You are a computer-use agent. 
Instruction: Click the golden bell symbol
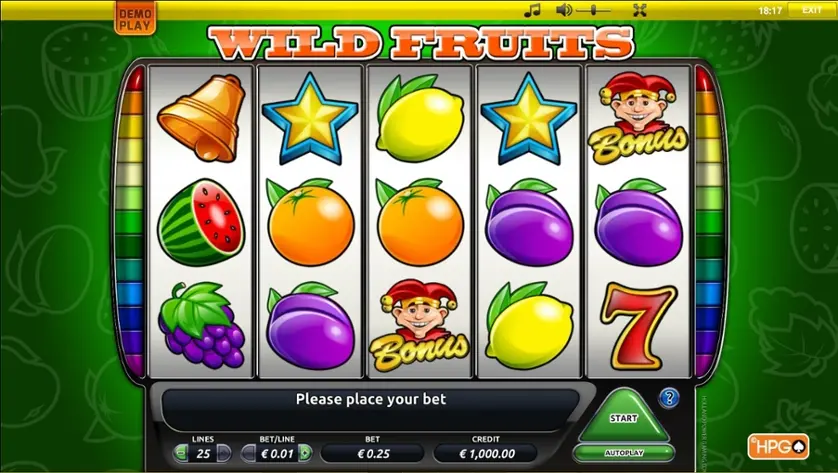click(x=201, y=118)
